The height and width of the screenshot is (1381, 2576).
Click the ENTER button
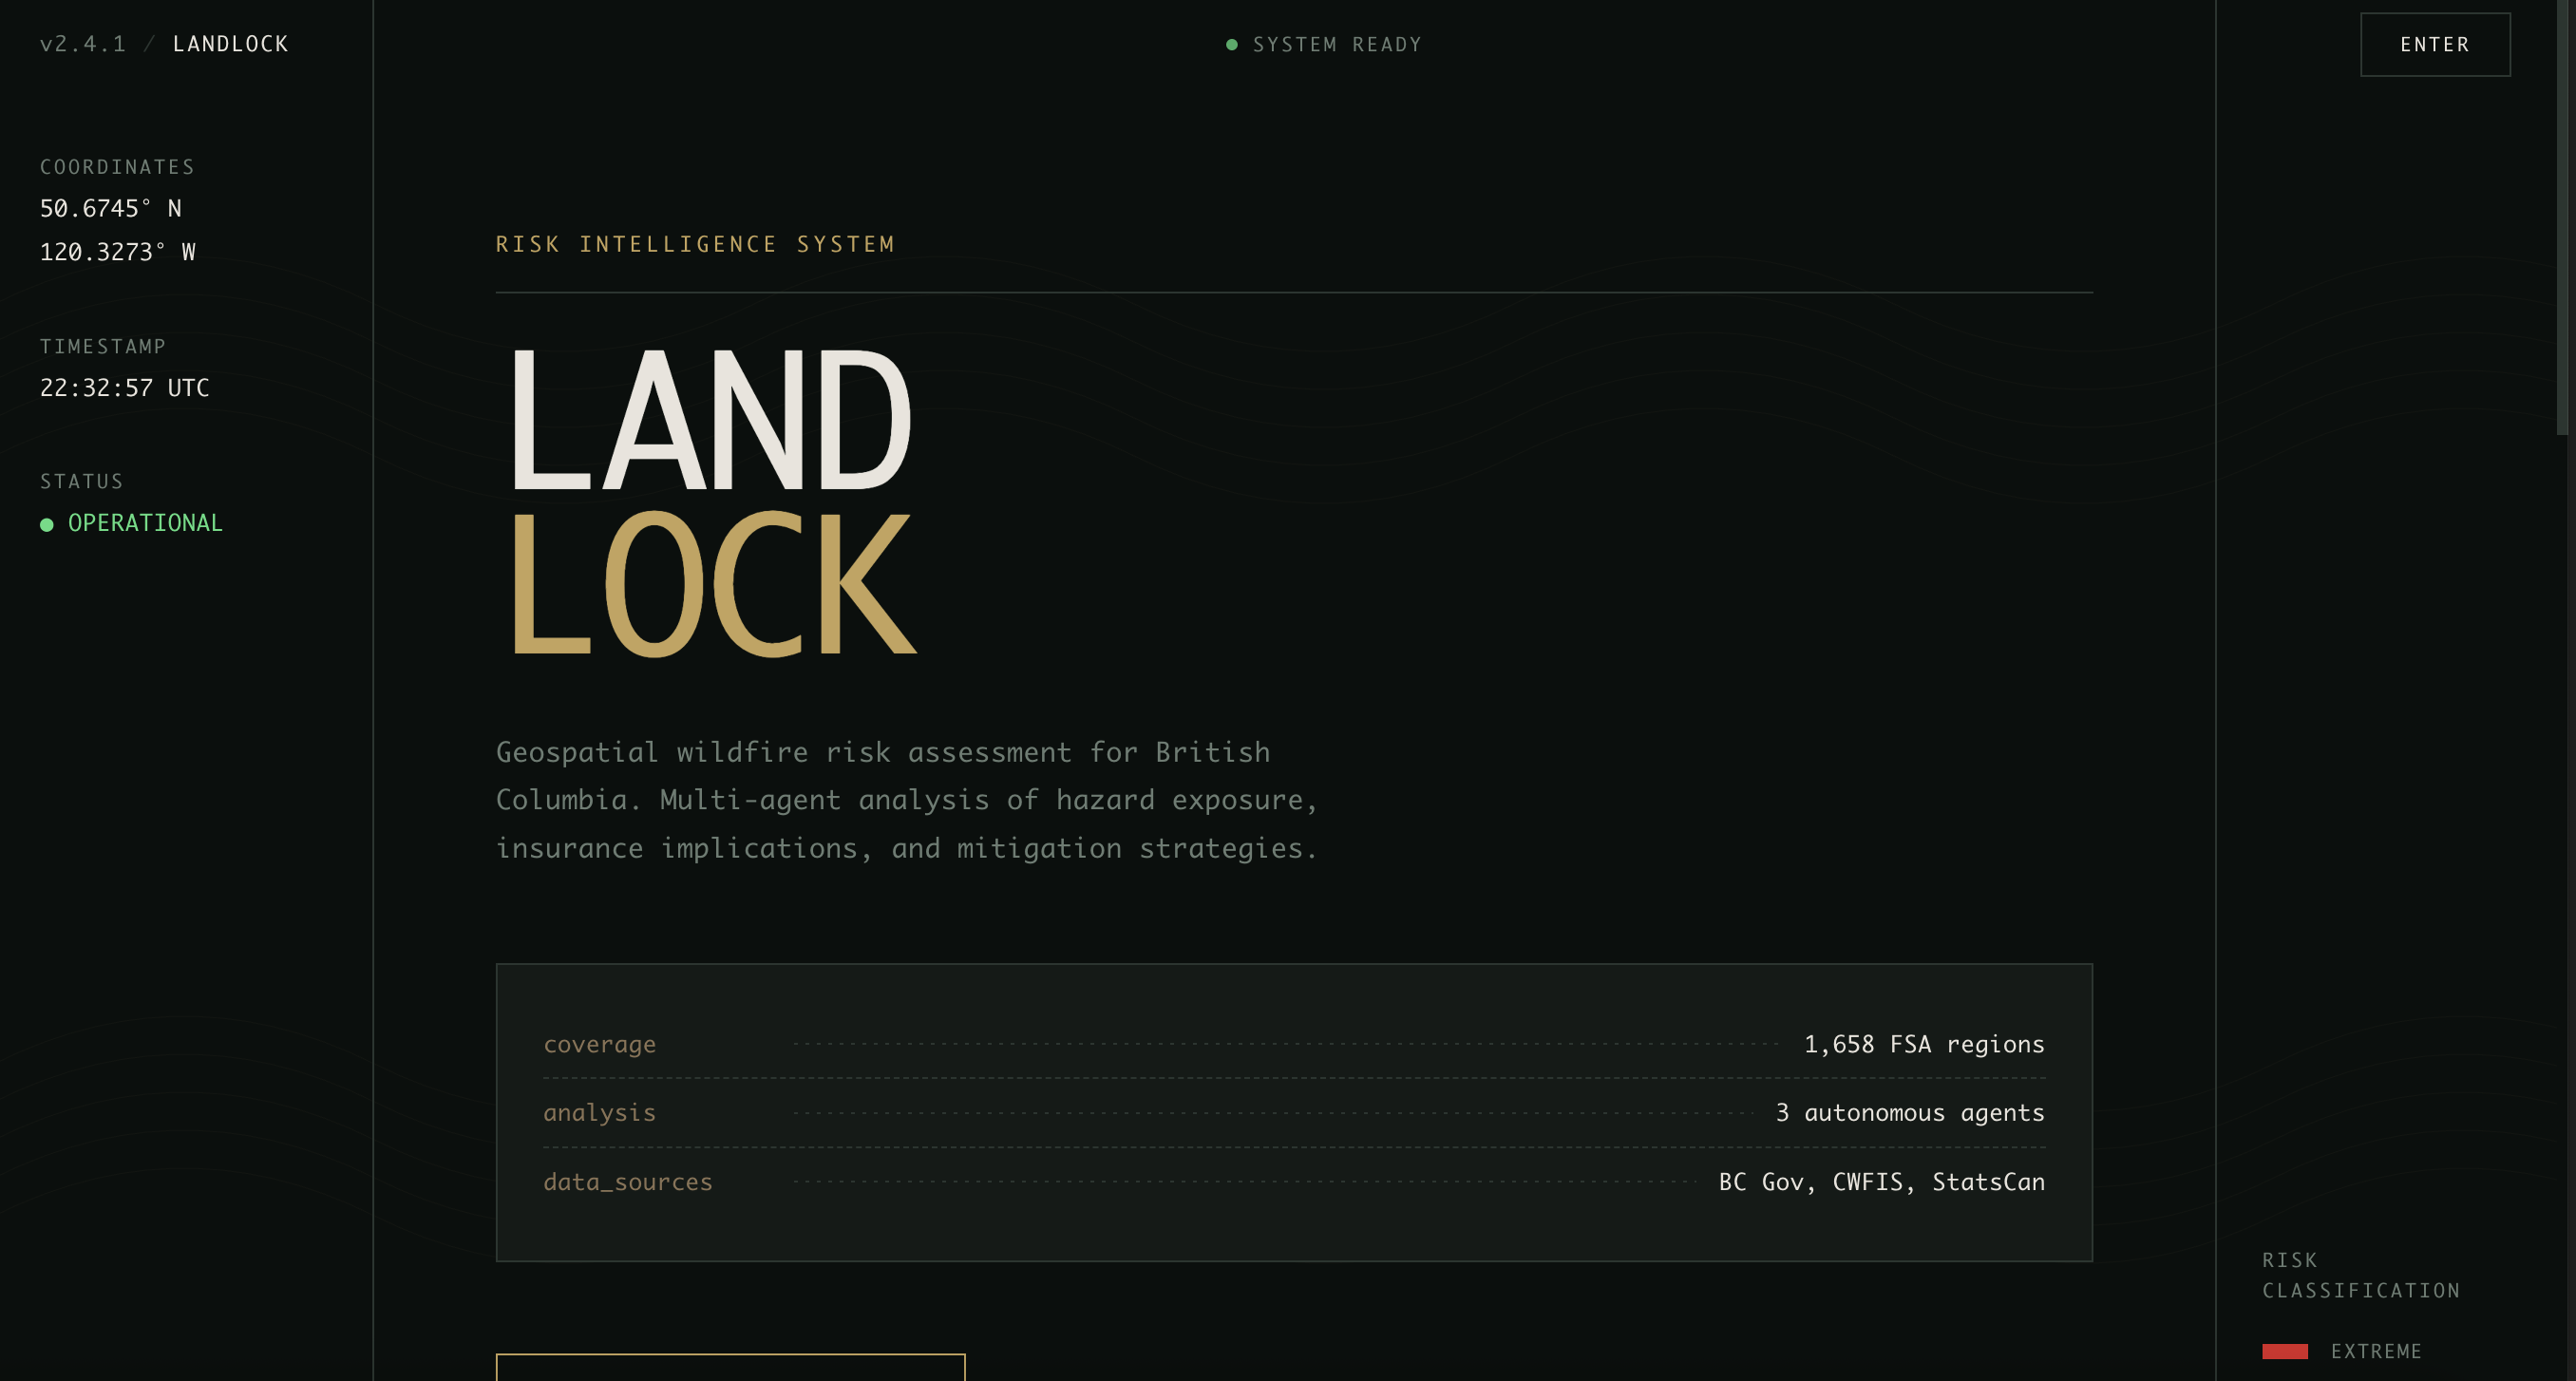click(x=2434, y=44)
